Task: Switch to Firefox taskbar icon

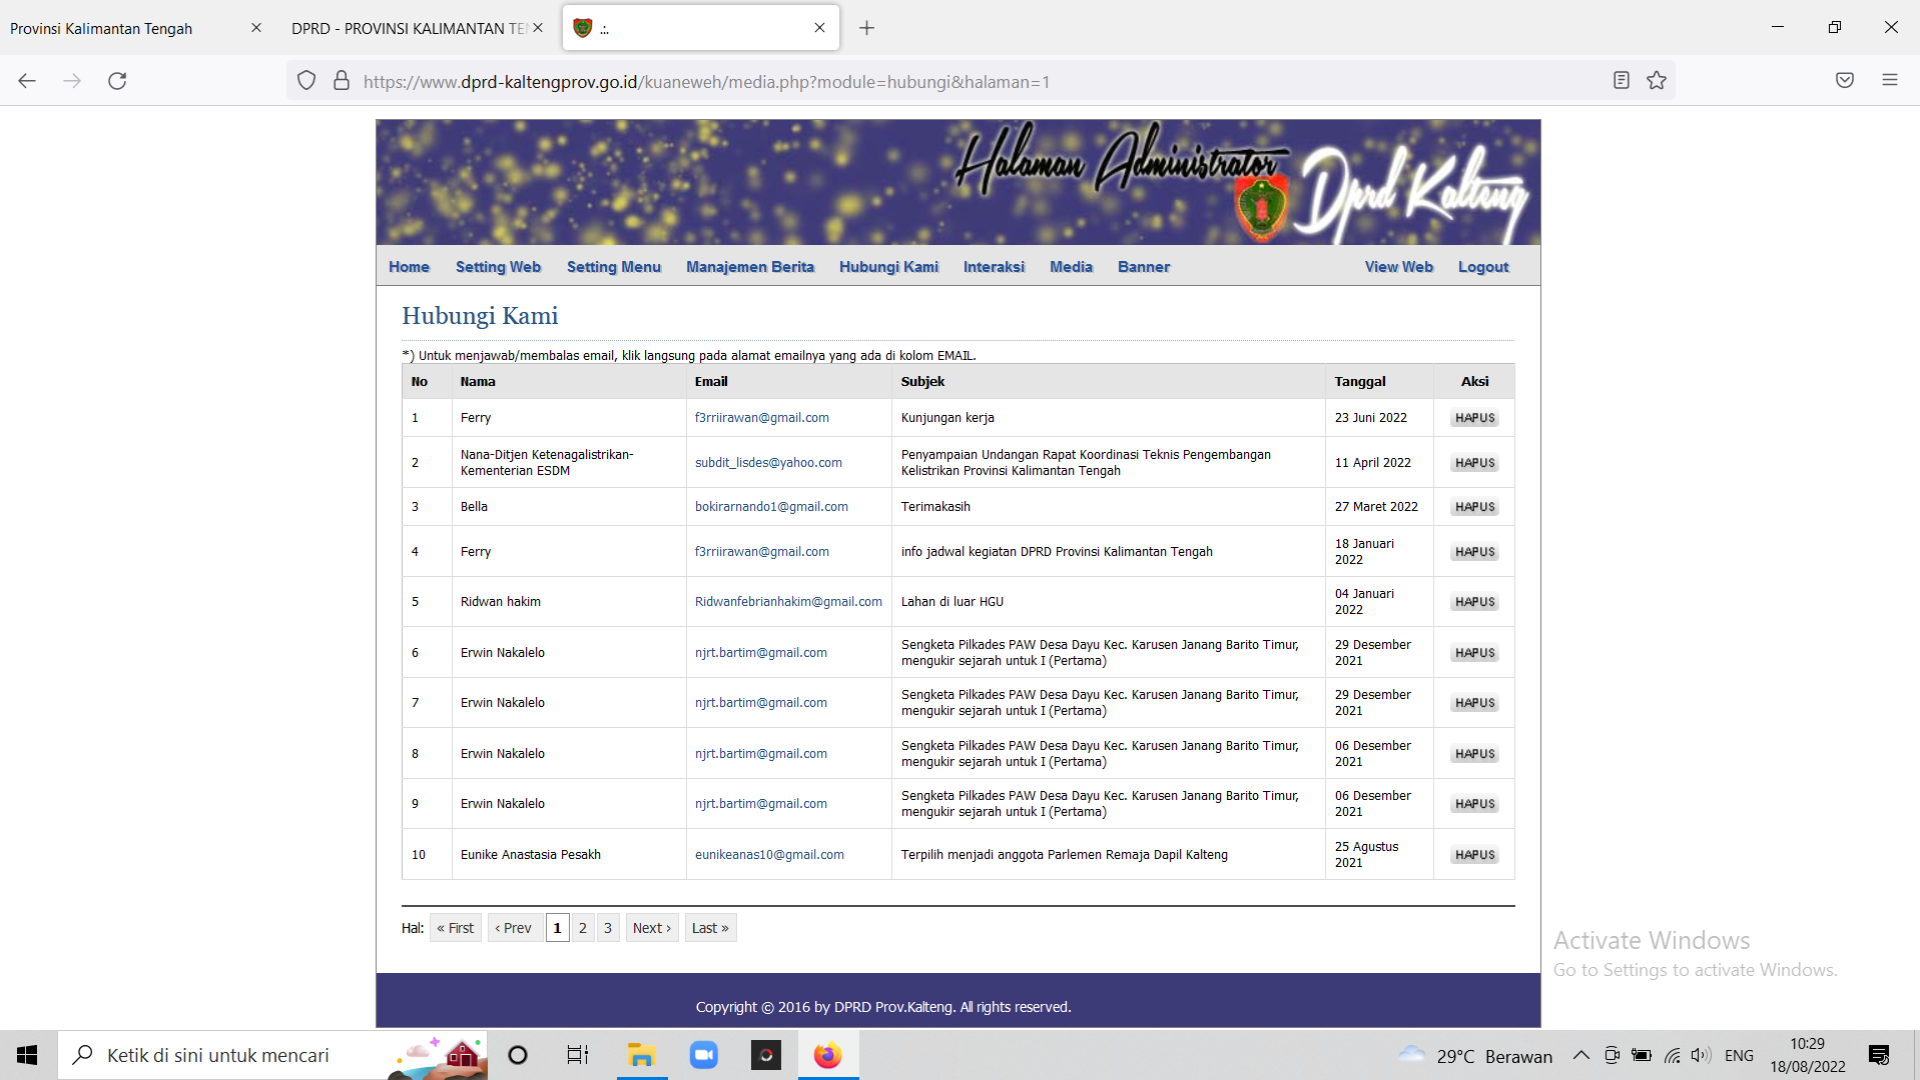Action: 828,1055
